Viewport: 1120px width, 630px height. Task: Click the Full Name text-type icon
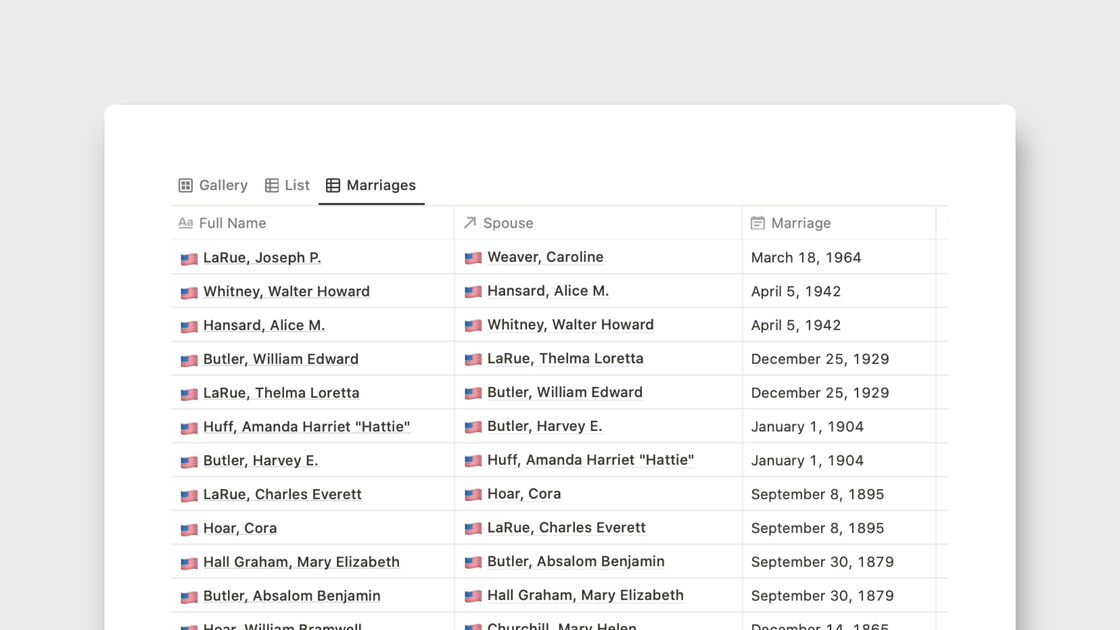coord(186,223)
